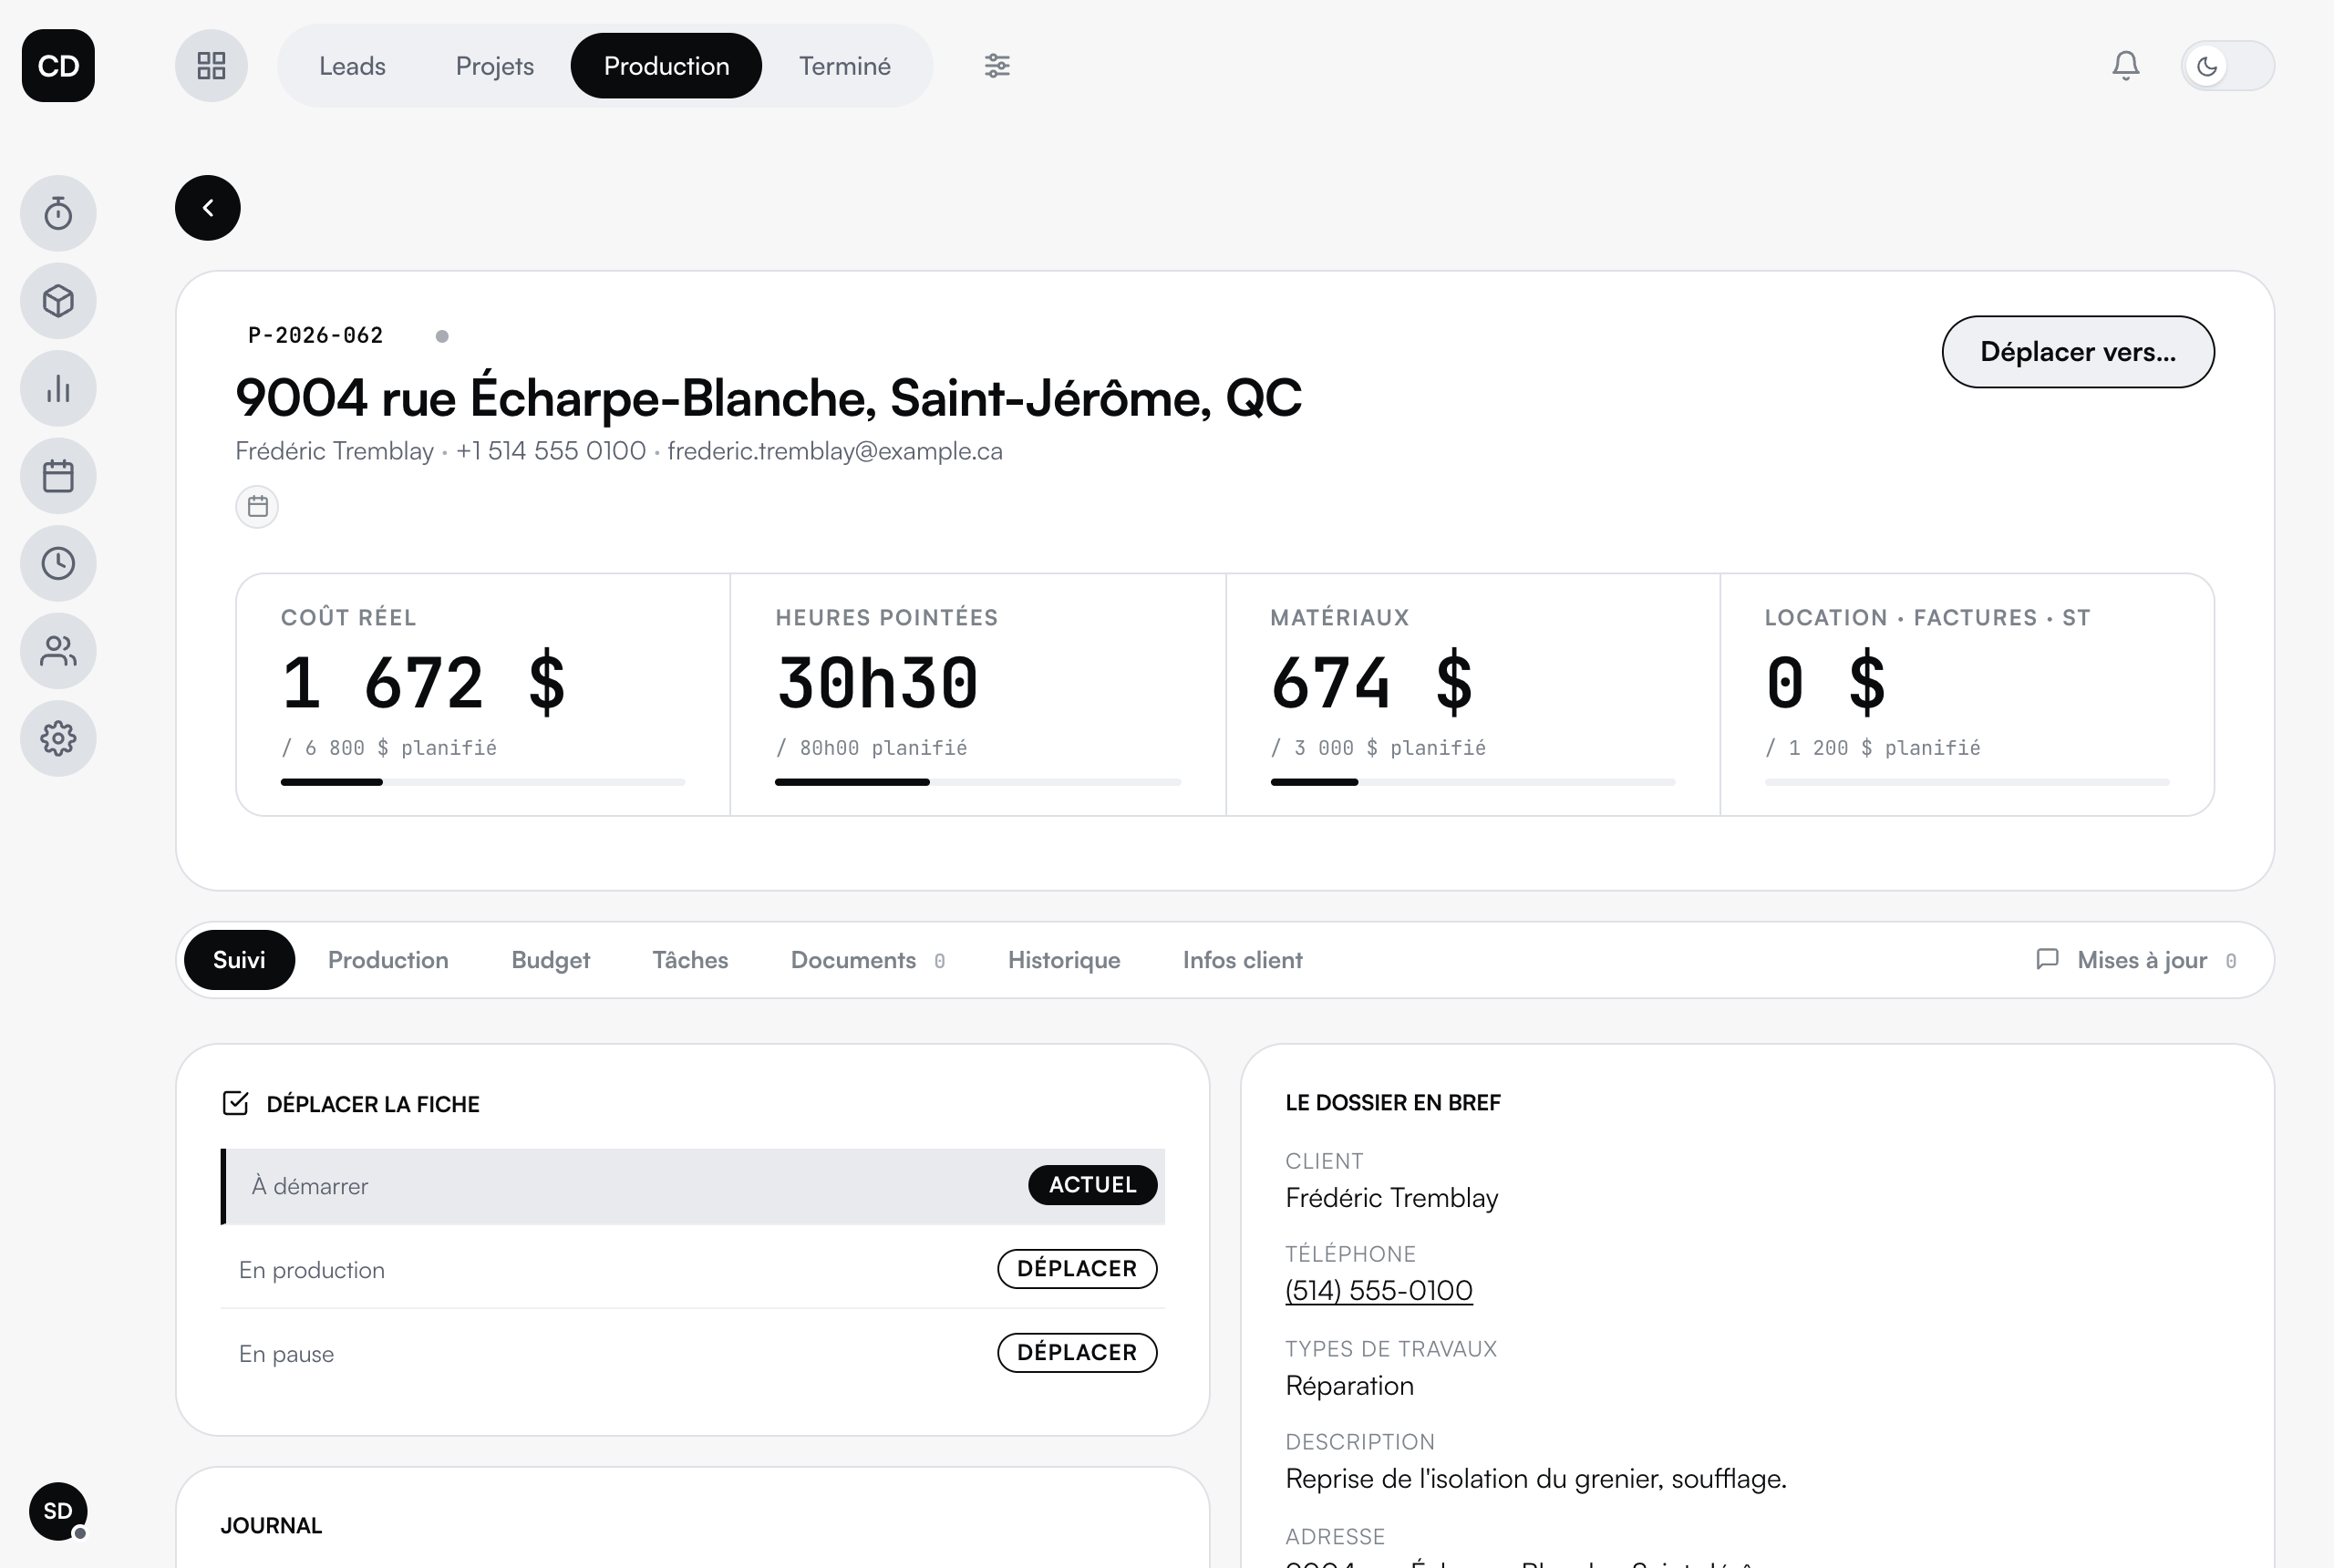Open the grid dashboard view icon
This screenshot has height=1568, width=2334.
pos(211,66)
